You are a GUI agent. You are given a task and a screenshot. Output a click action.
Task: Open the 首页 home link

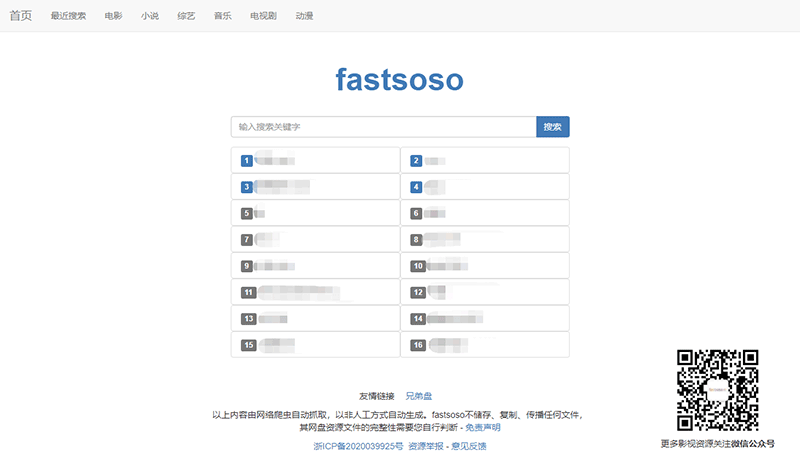(20, 16)
